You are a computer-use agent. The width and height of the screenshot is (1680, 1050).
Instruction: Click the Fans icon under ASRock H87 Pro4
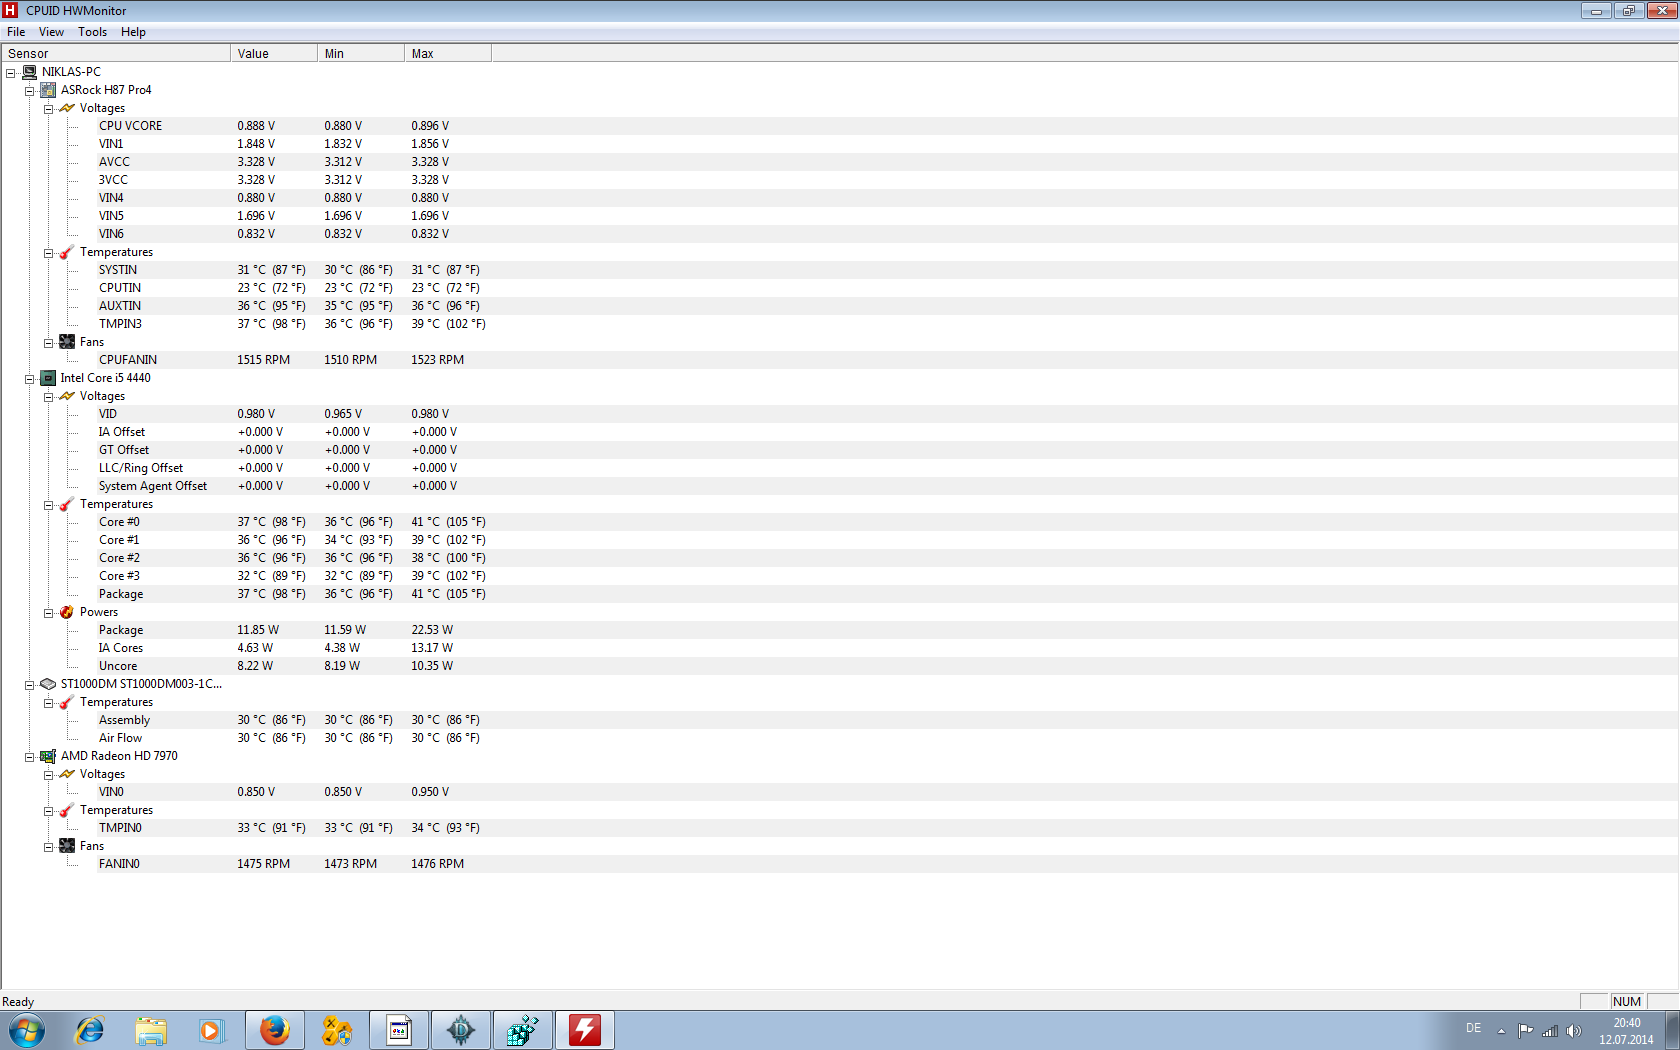coord(67,342)
